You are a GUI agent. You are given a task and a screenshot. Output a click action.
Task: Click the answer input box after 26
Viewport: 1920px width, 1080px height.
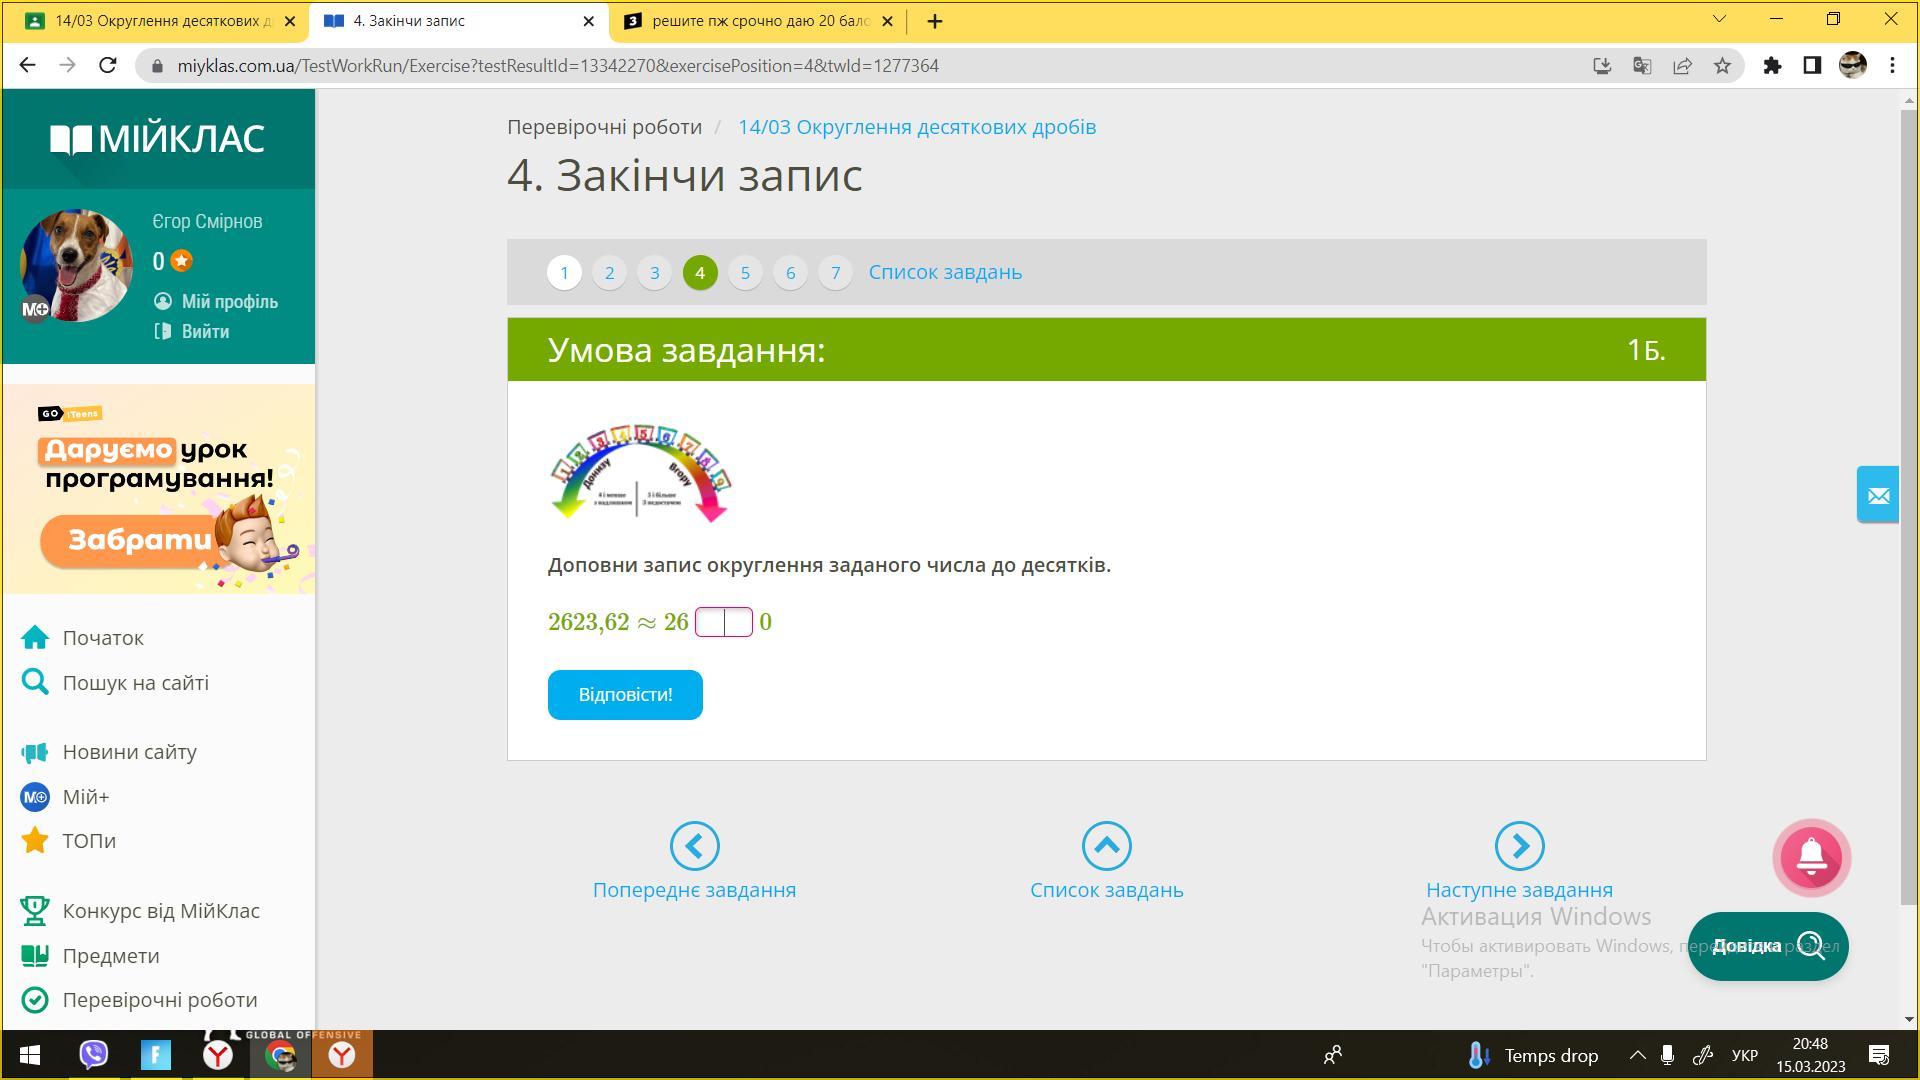click(x=723, y=622)
